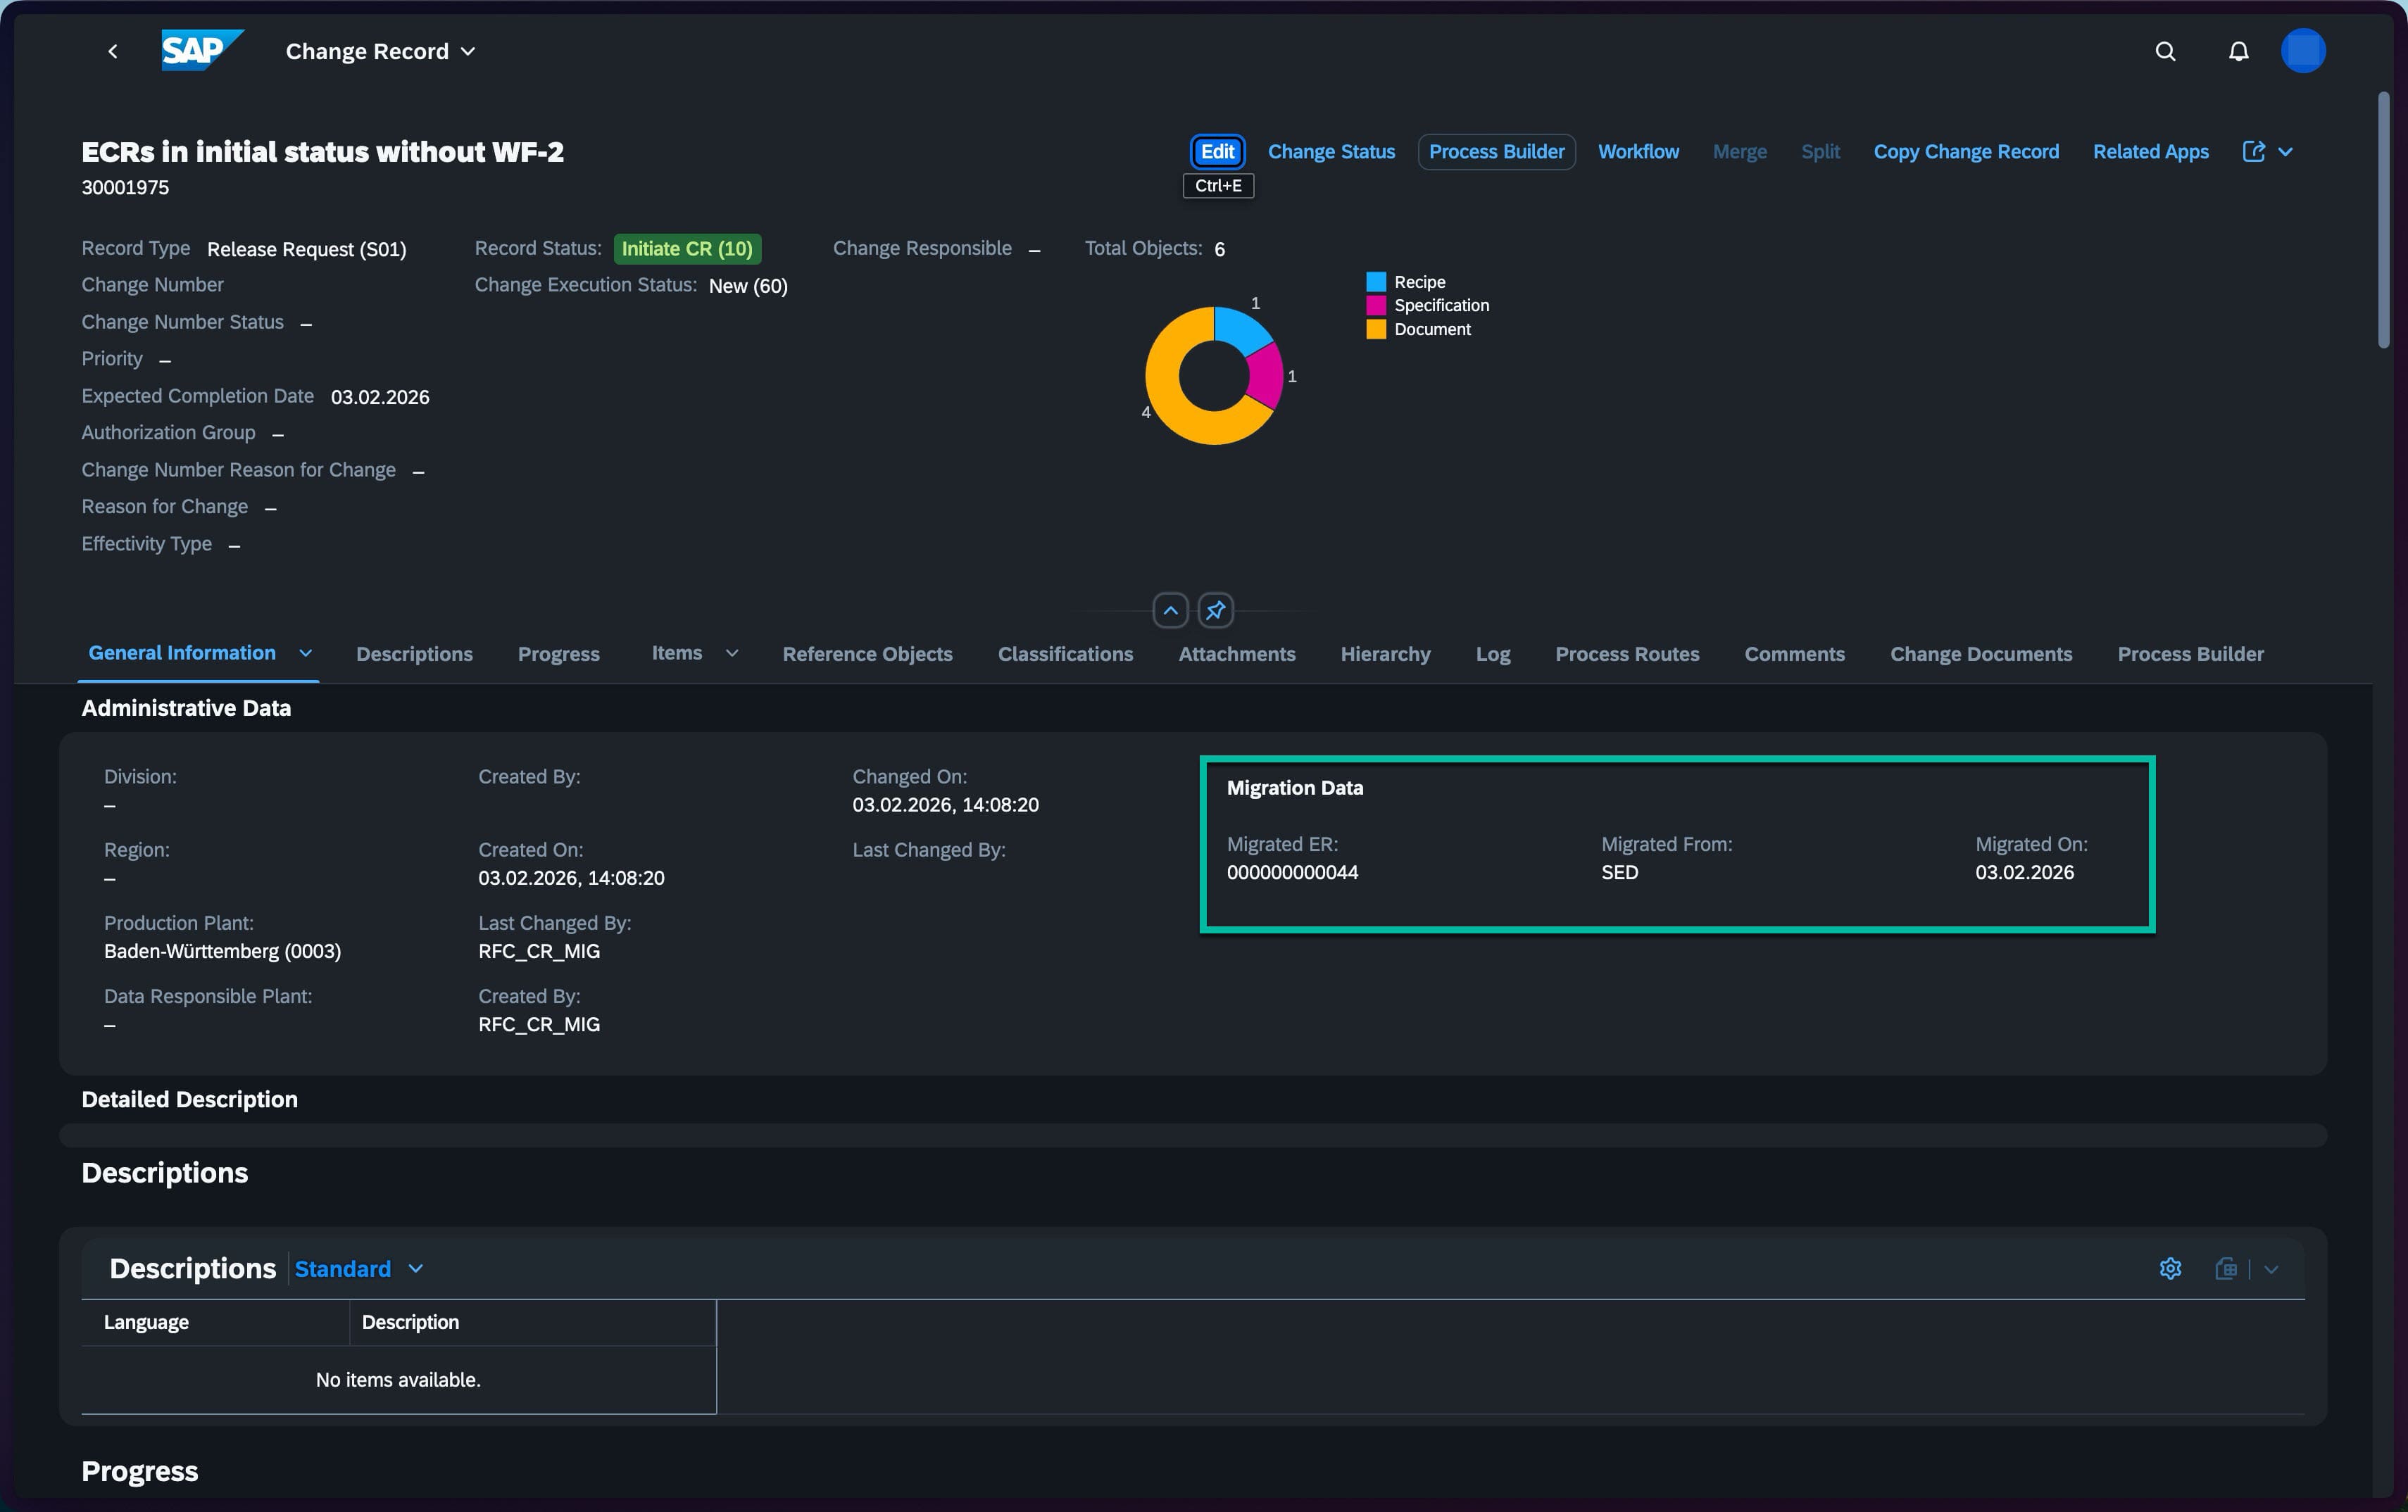
Task: Click the Workflow button
Action: [x=1638, y=152]
